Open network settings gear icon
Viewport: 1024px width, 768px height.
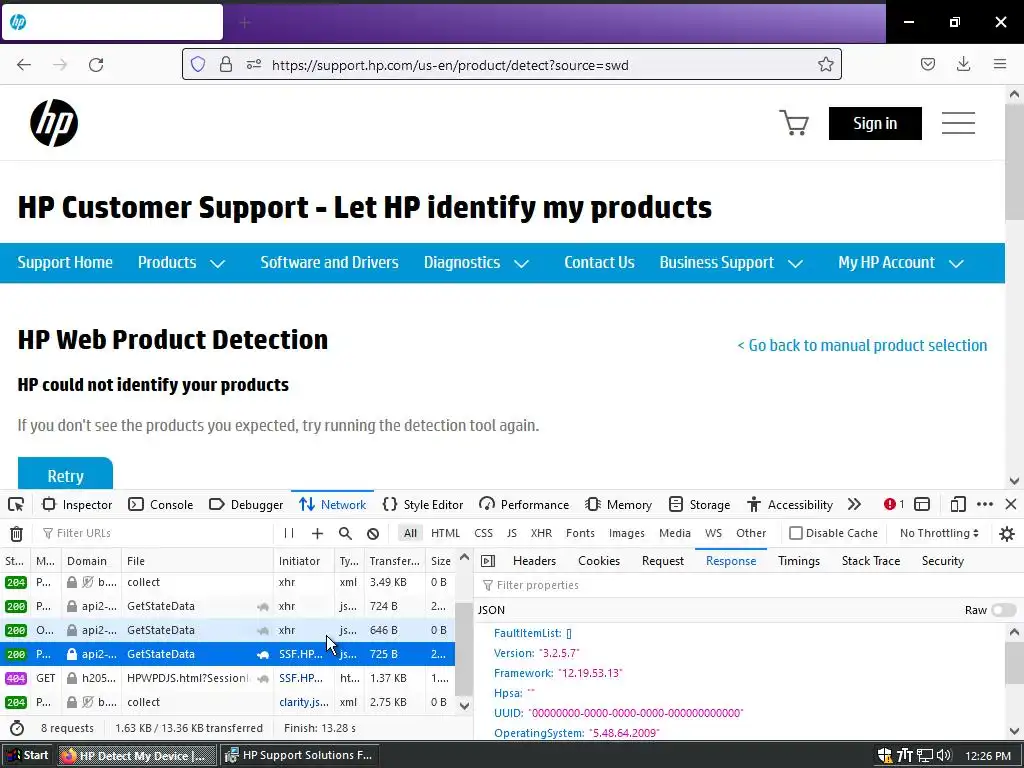click(x=1007, y=534)
